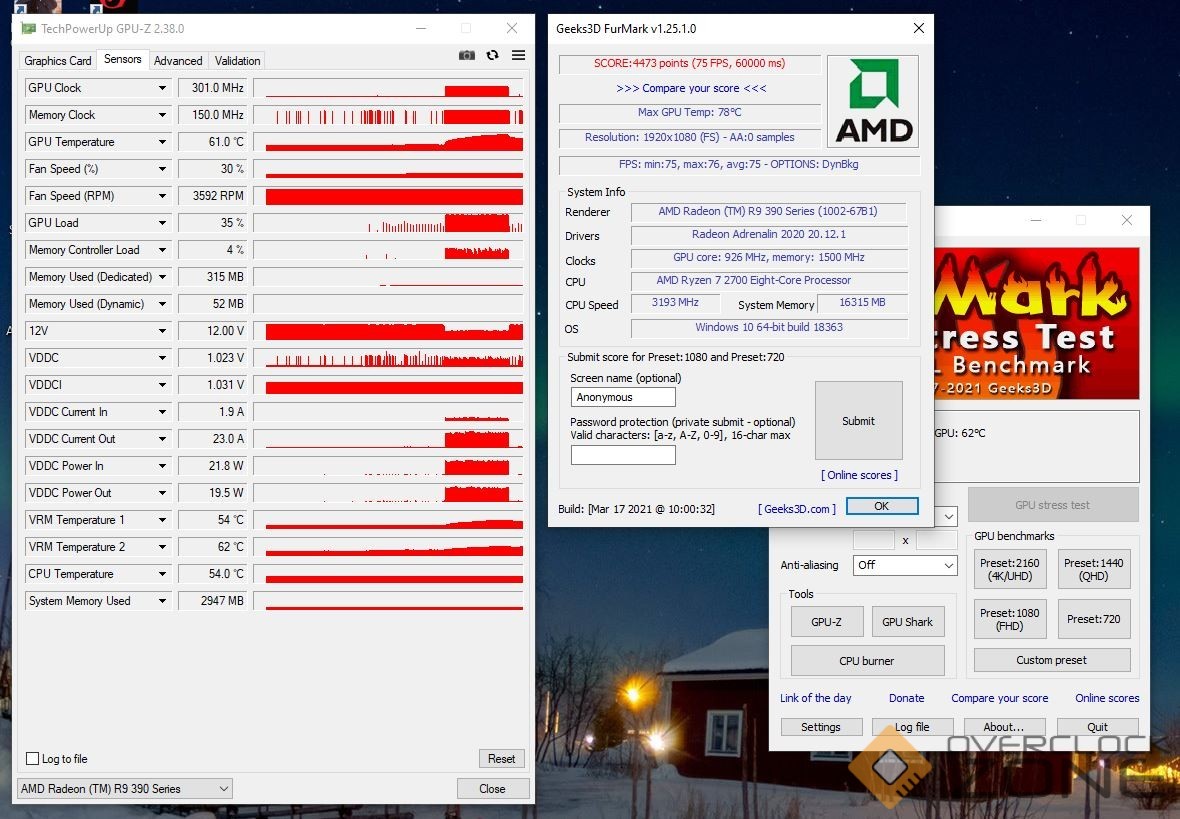Open Online scores link in FurMark main window
Viewport: 1180px width, 819px height.
[x=1107, y=698]
